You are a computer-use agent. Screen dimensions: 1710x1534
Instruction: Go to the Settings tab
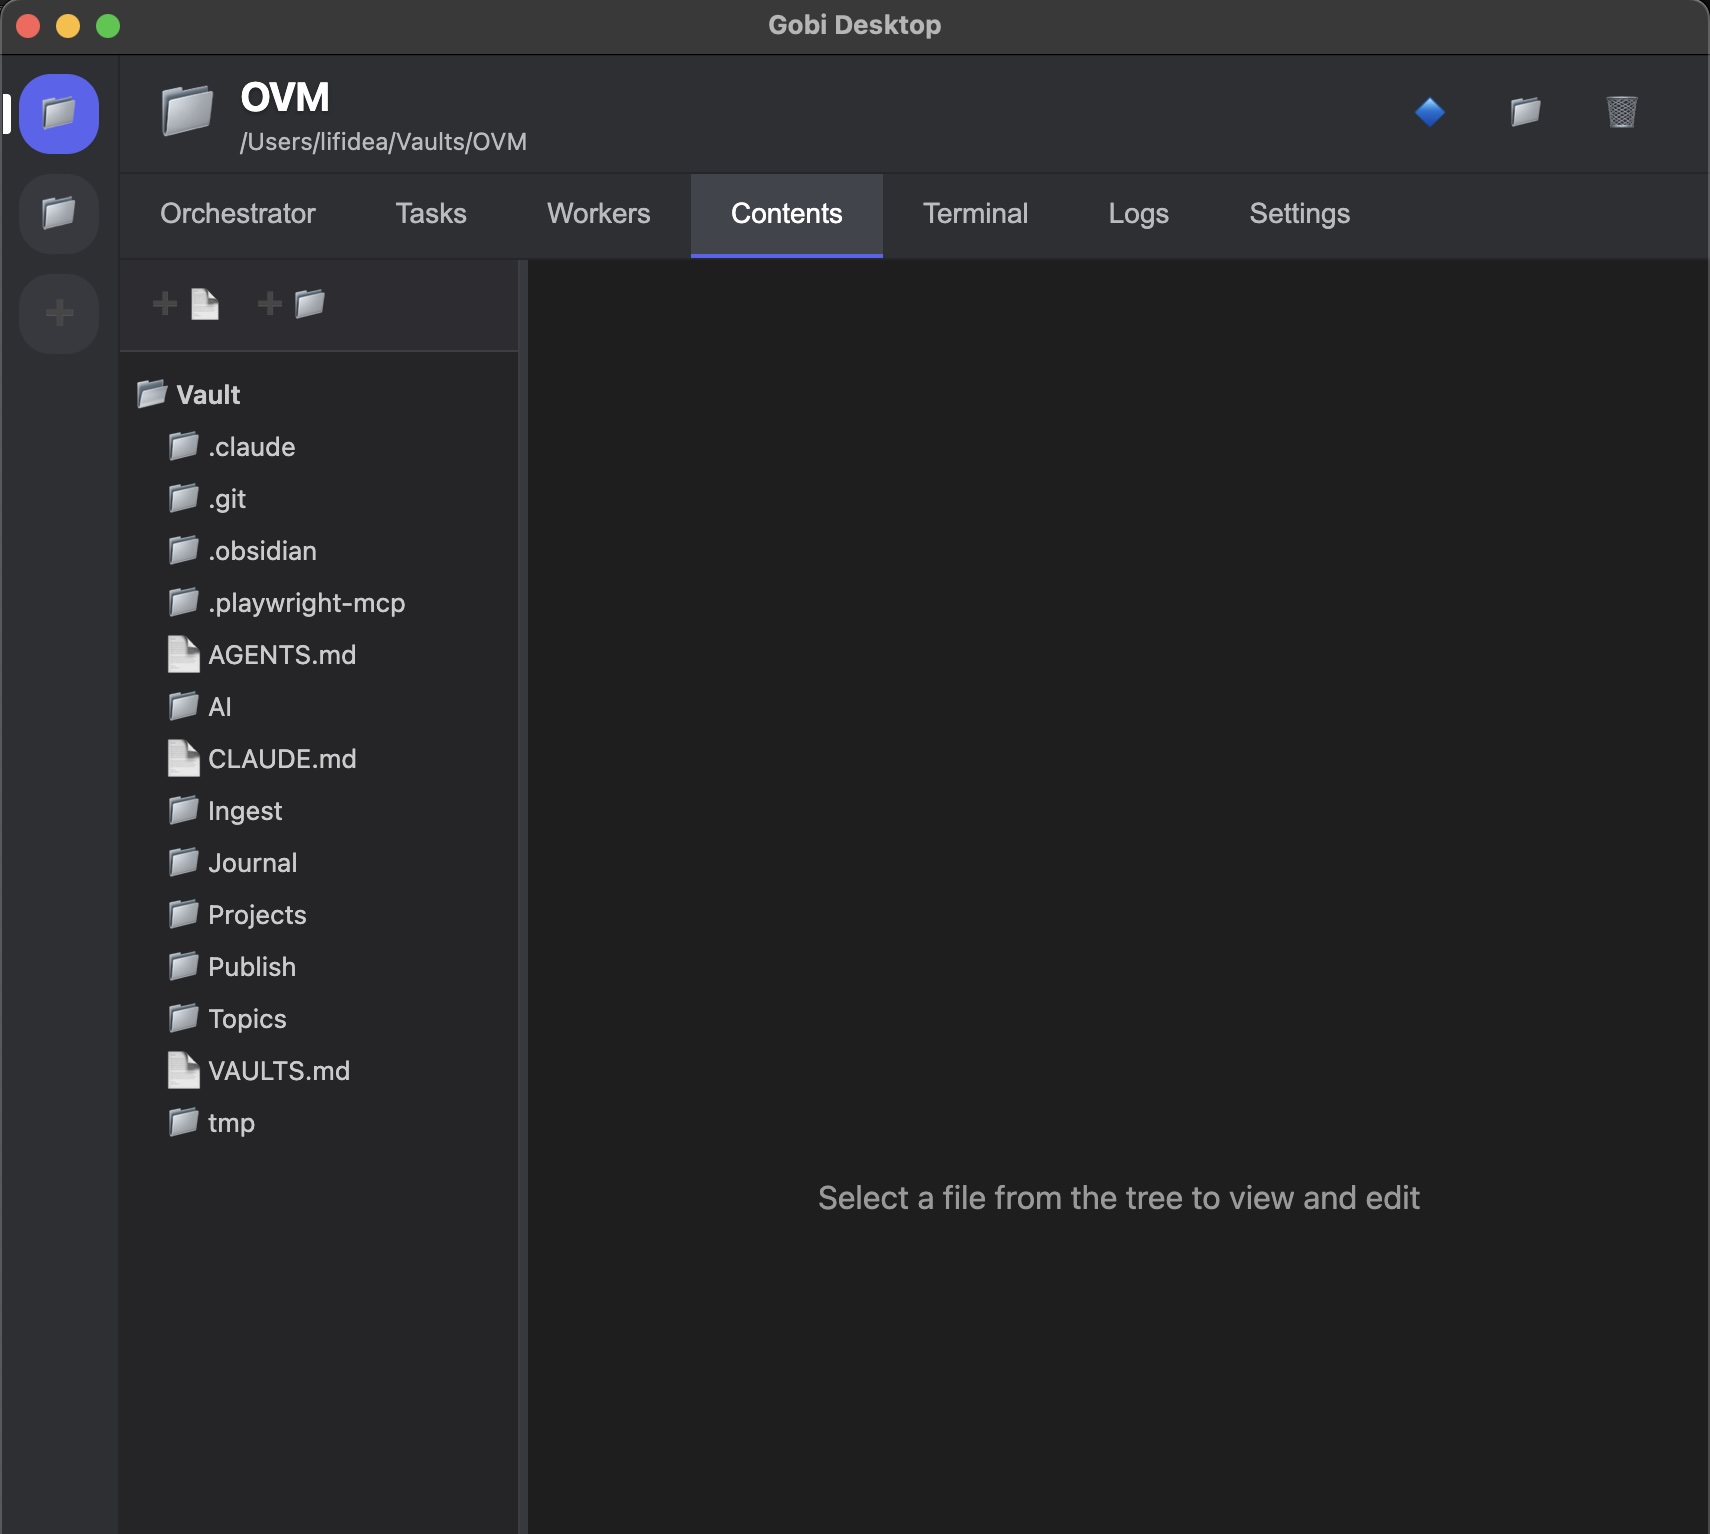point(1299,214)
